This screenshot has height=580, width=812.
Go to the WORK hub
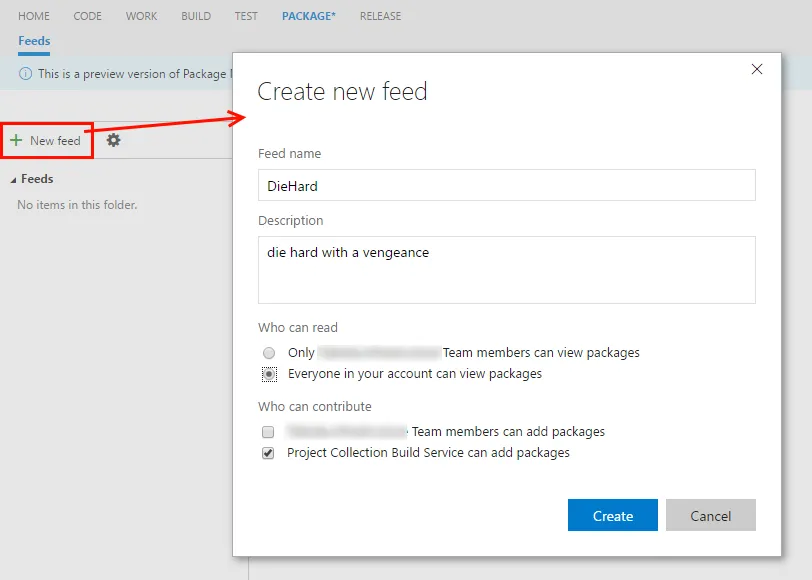(x=141, y=16)
